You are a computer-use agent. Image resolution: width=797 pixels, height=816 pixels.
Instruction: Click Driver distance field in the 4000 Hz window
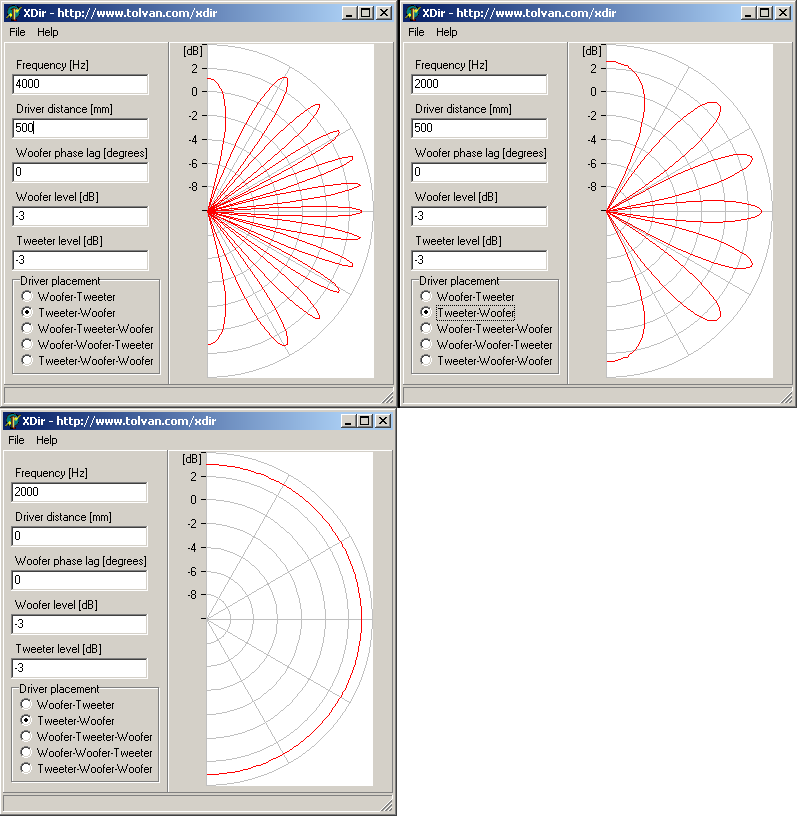click(x=80, y=128)
